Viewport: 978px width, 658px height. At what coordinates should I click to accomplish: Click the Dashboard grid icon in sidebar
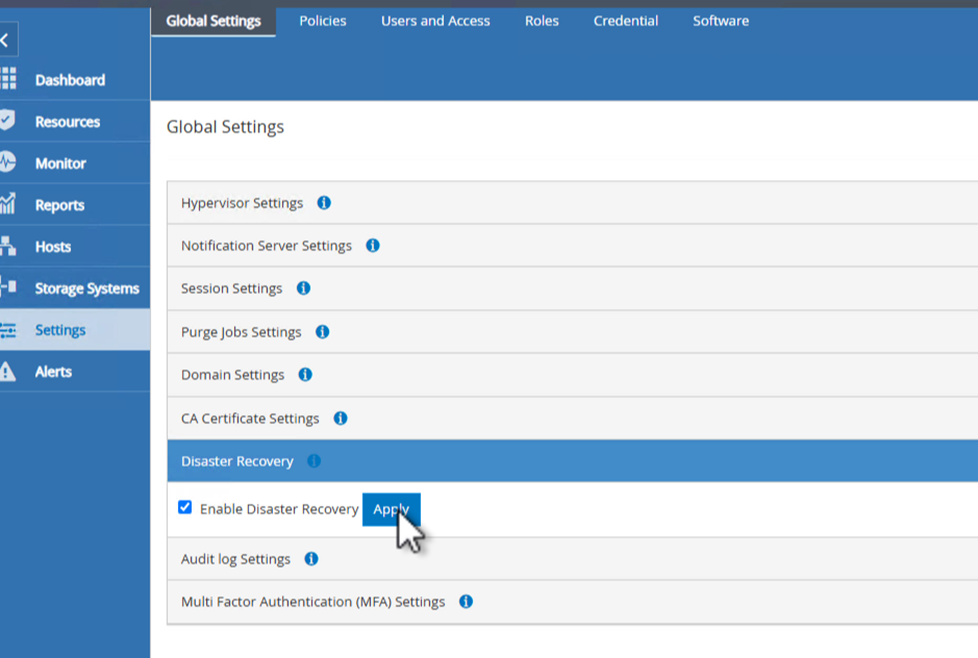(x=8, y=79)
